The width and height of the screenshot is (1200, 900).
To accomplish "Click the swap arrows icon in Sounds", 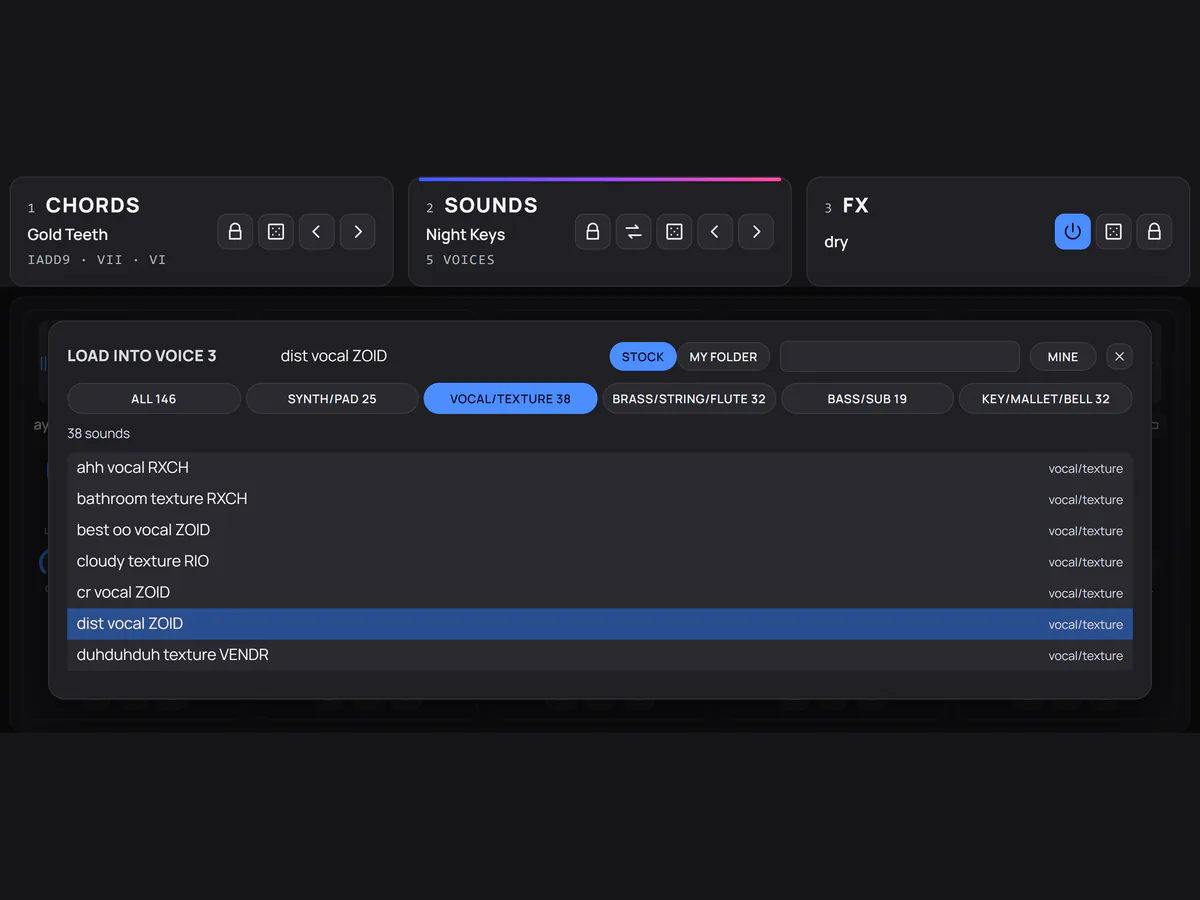I will click(x=634, y=232).
